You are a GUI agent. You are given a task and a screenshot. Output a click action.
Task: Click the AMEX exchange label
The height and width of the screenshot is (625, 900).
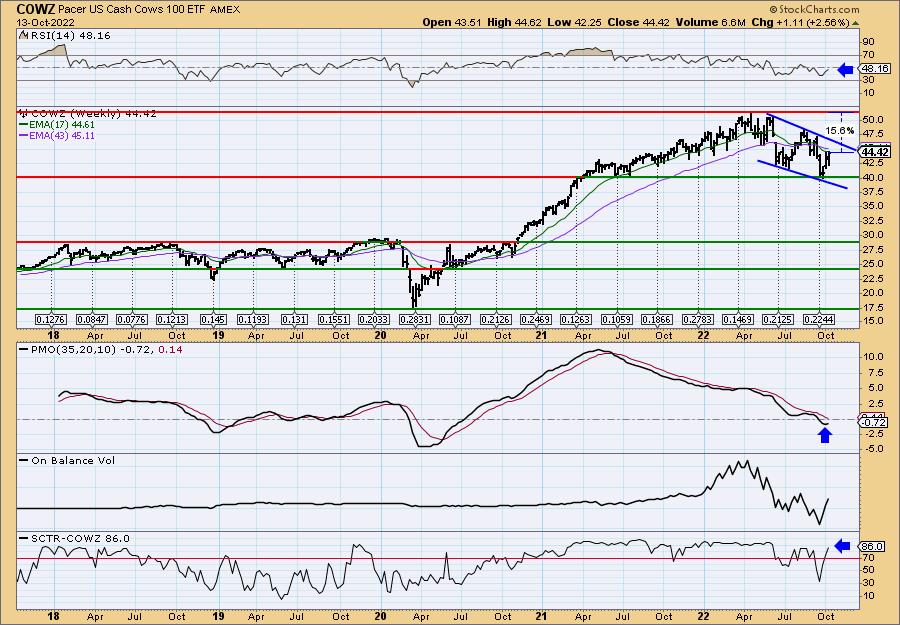[225, 10]
